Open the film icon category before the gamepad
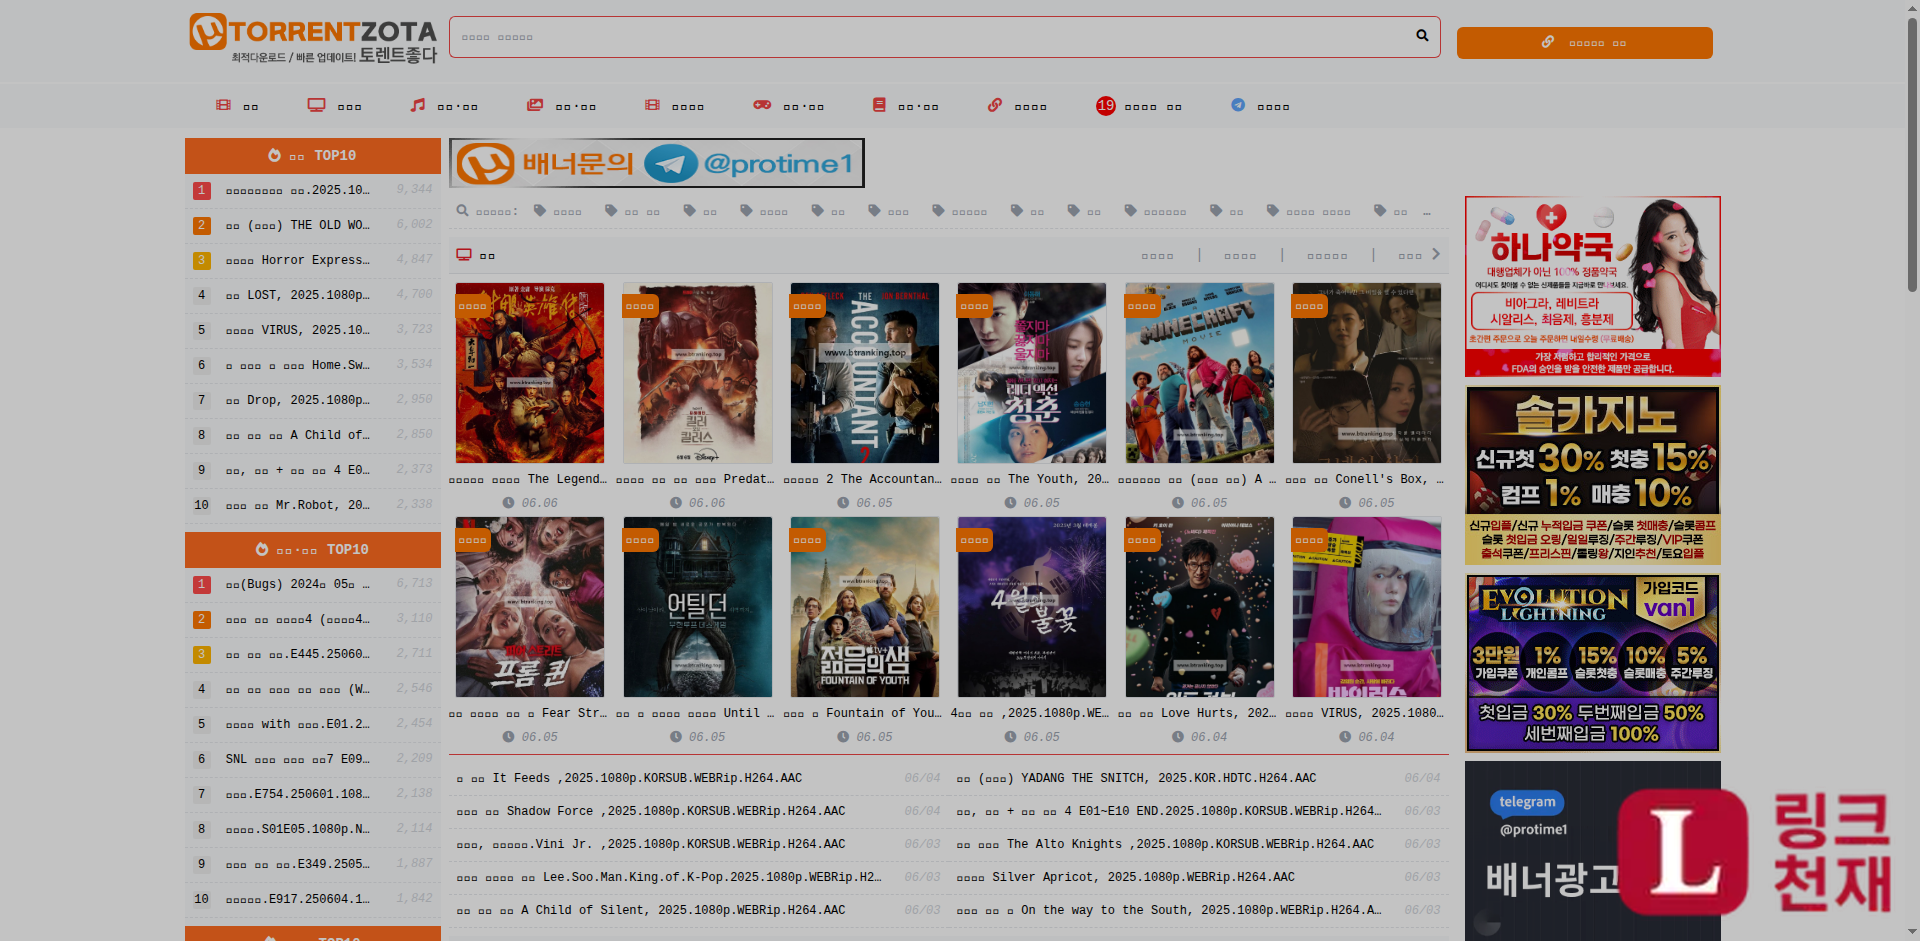This screenshot has width=1920, height=941. tap(652, 105)
